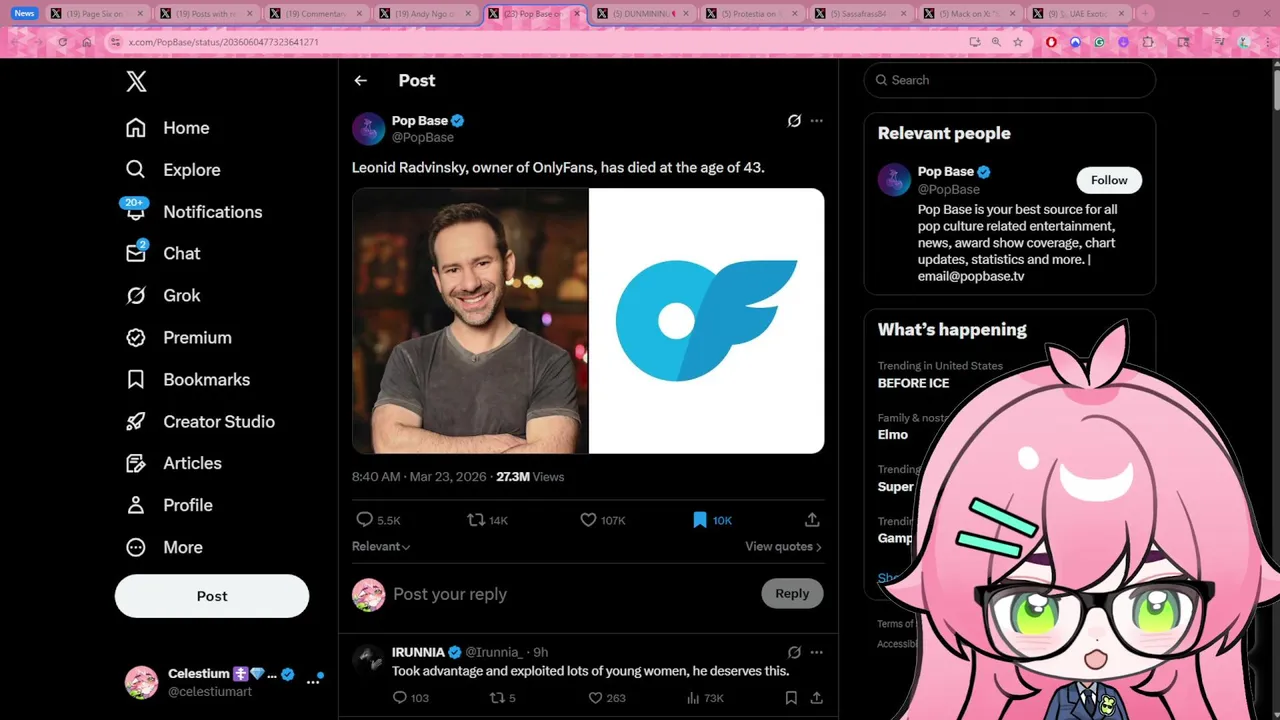
Task: Switch to Andy Ngo browser tab
Action: 425,14
